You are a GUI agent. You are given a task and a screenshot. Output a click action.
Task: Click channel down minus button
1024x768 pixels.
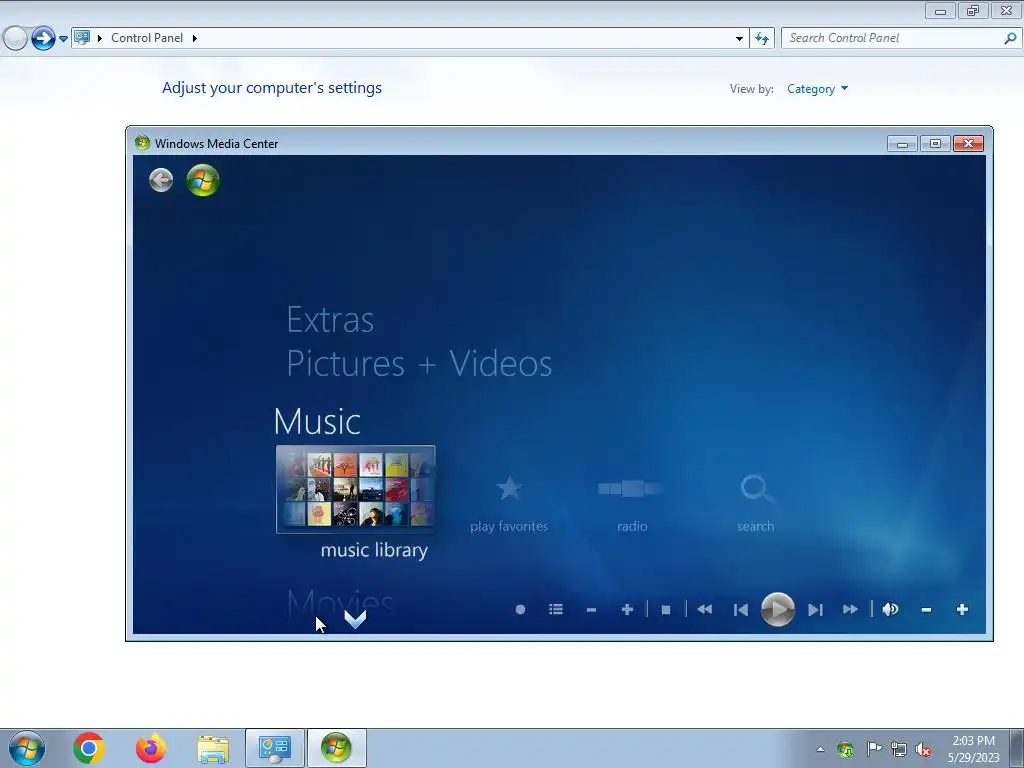[592, 610]
